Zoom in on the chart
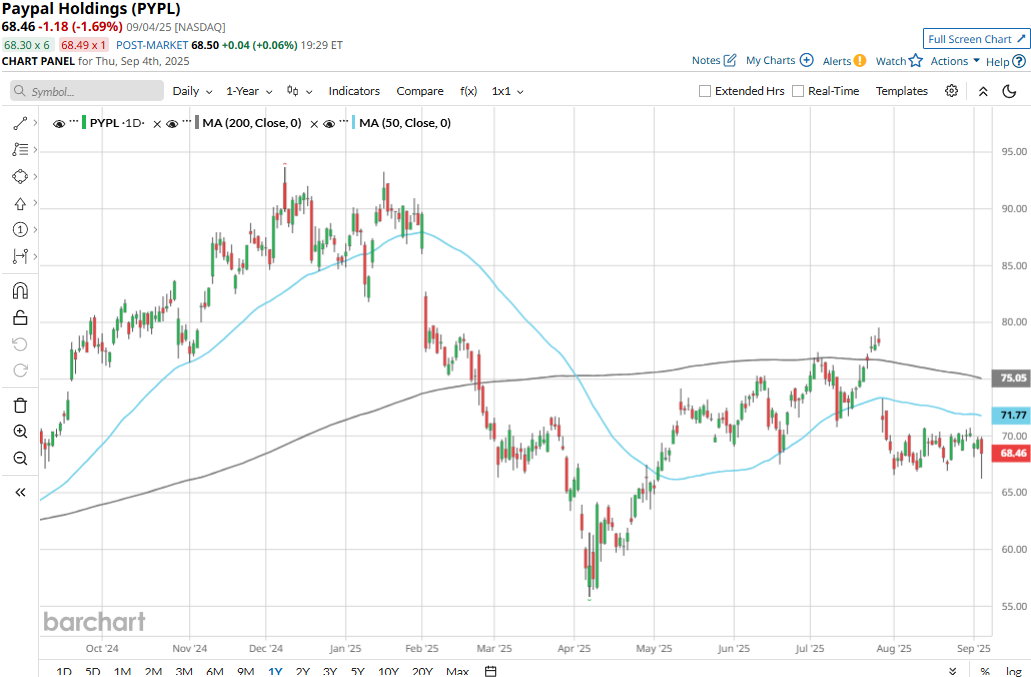This screenshot has height=677, width=1031. point(20,431)
